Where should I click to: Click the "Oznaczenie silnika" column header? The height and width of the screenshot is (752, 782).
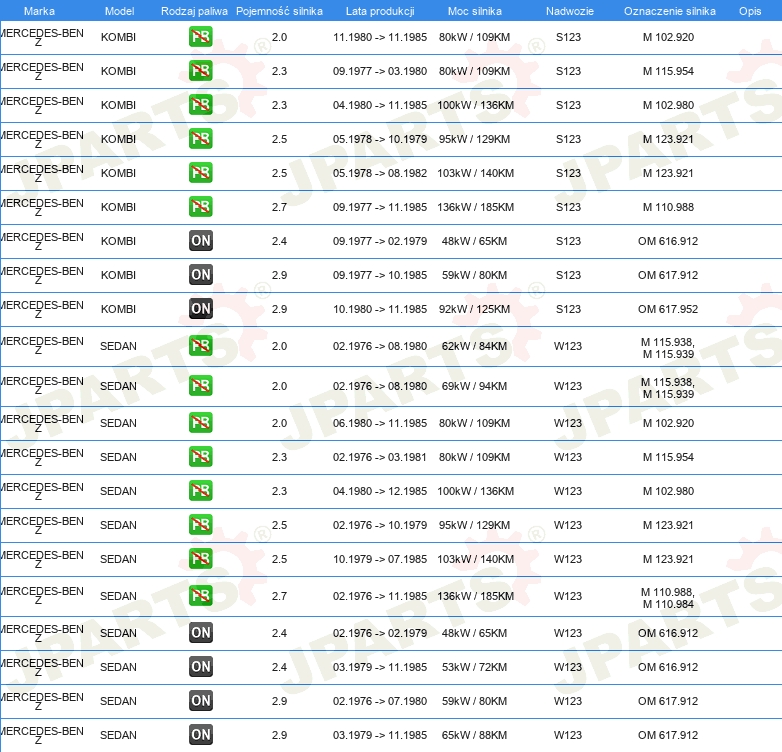(669, 11)
